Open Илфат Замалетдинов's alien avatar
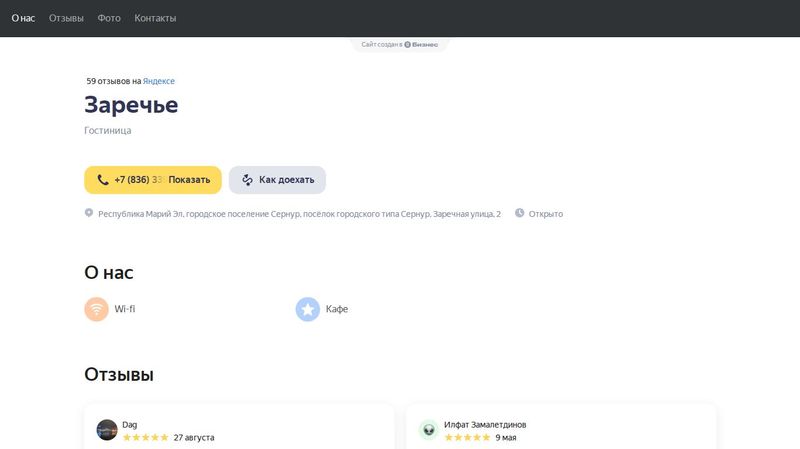800x449 pixels. click(x=429, y=430)
